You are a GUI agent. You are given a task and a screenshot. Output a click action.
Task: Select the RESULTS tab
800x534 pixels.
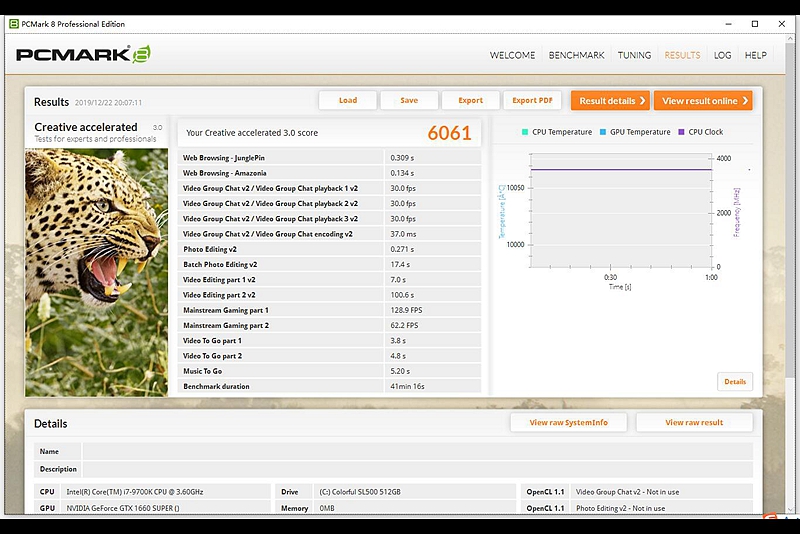(x=682, y=55)
